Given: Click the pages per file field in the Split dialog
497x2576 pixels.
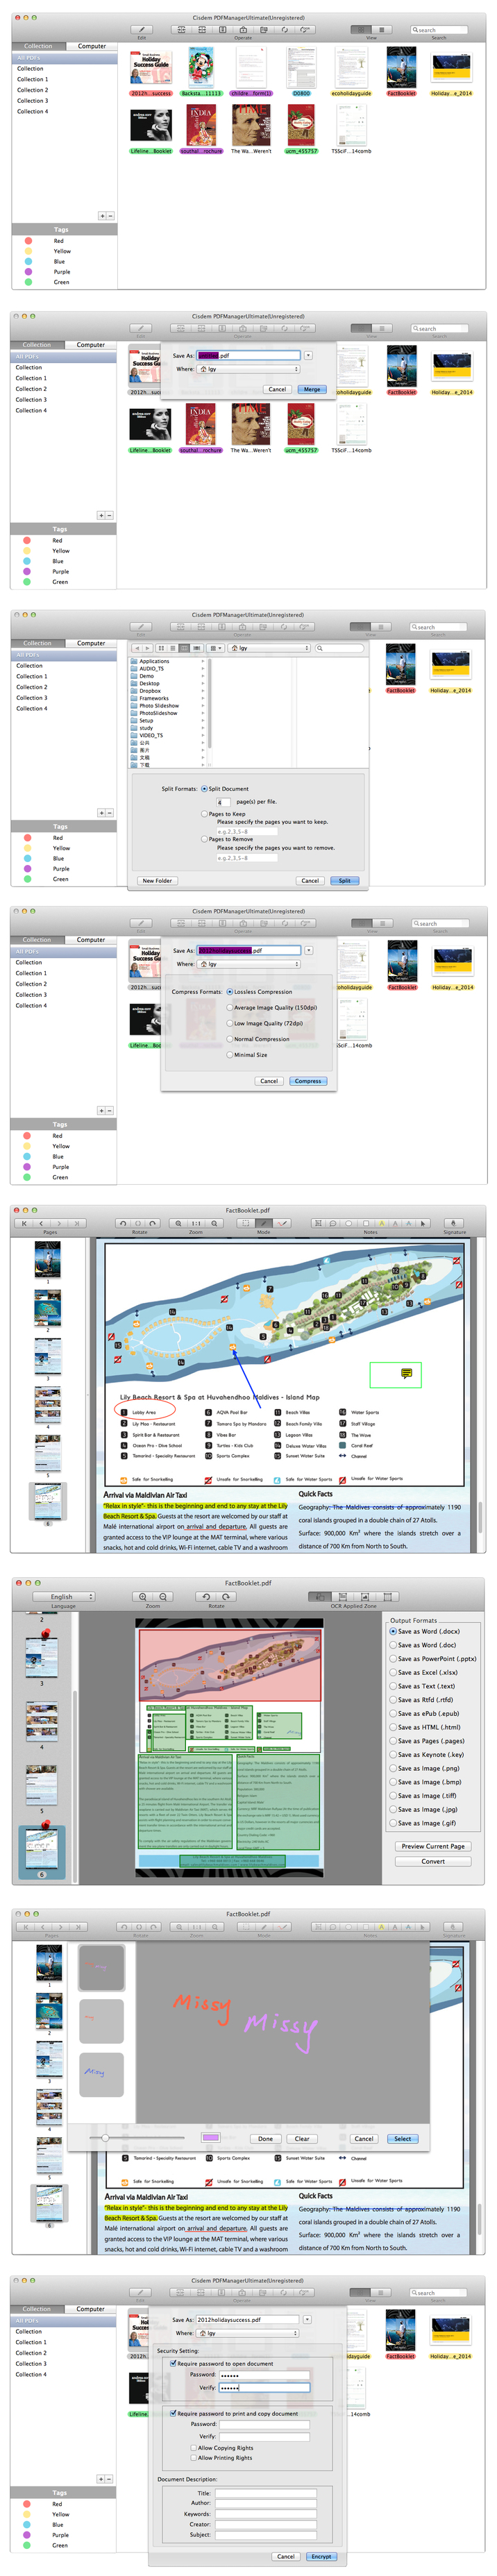Looking at the screenshot, I should point(224,802).
